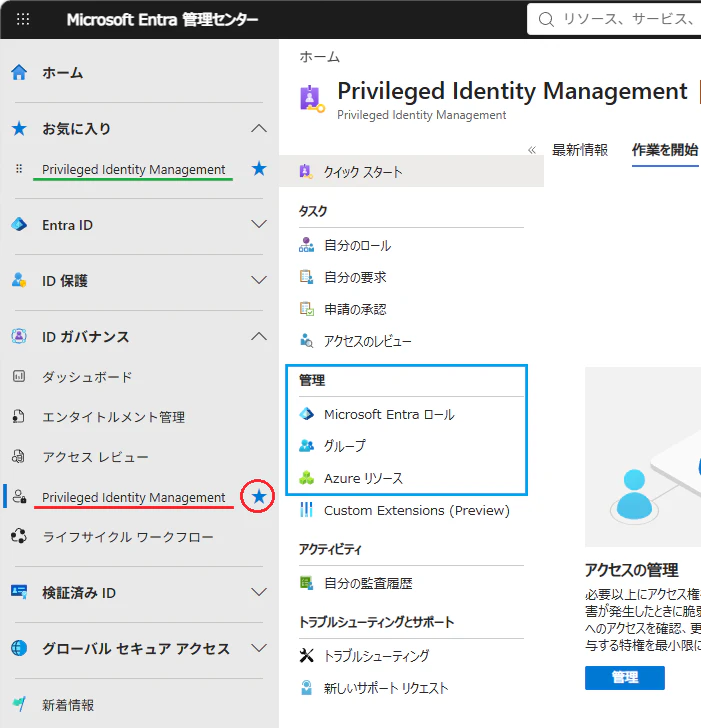Open Privileged Identity Management under ID ガバナンス

(x=134, y=497)
